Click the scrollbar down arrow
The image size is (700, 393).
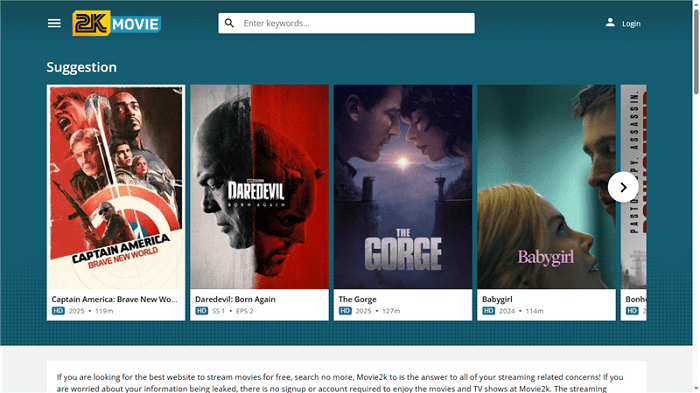tap(696, 389)
